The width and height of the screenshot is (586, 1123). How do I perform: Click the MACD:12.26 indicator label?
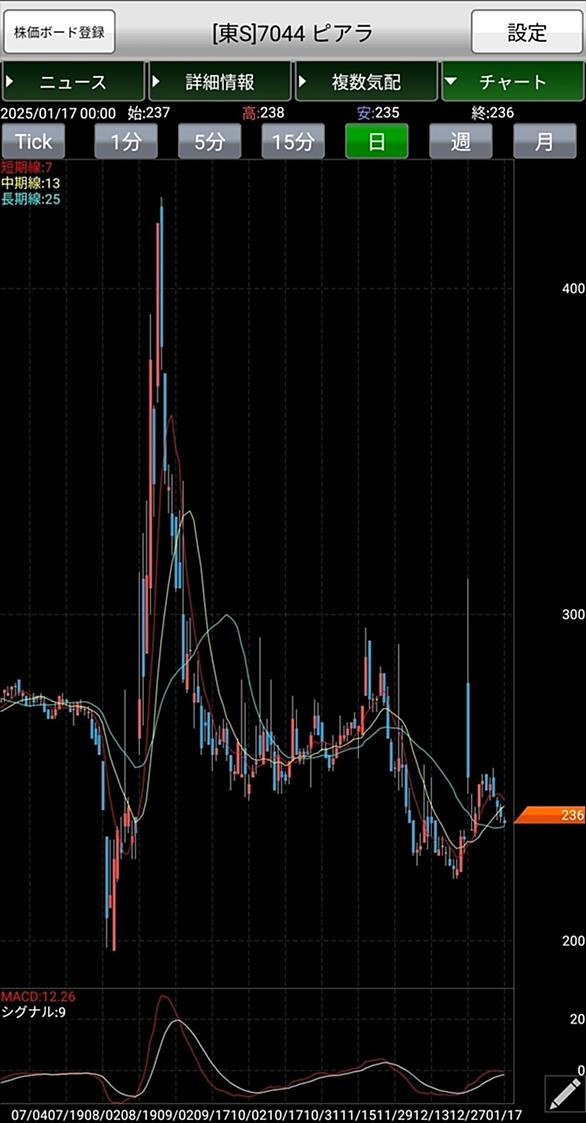pos(39,997)
